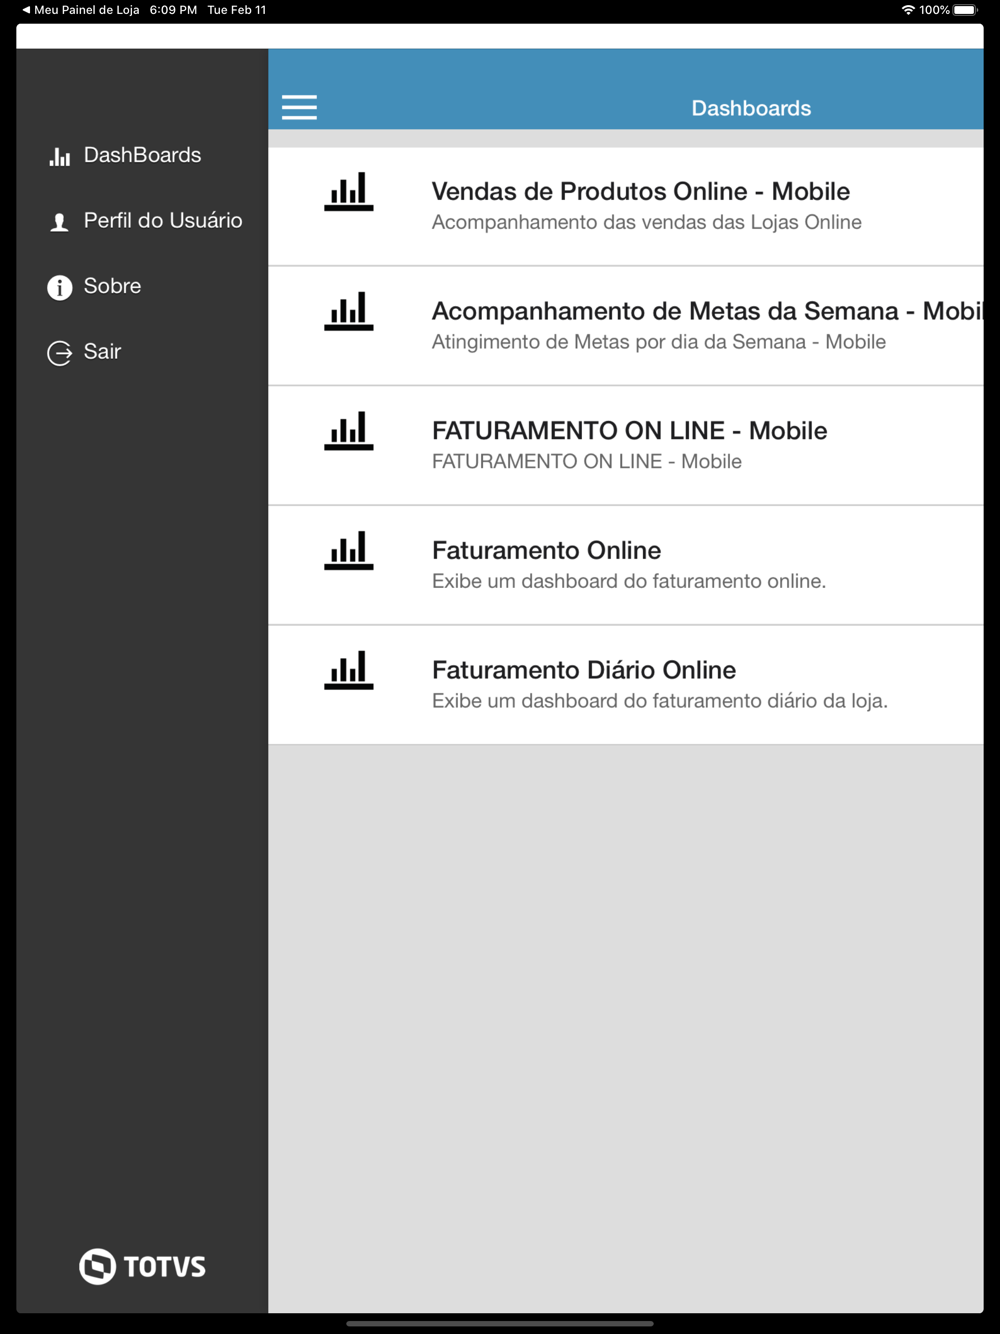The image size is (1000, 1334).
Task: Click chart icon beside Faturamento Diário Online
Action: coord(349,669)
